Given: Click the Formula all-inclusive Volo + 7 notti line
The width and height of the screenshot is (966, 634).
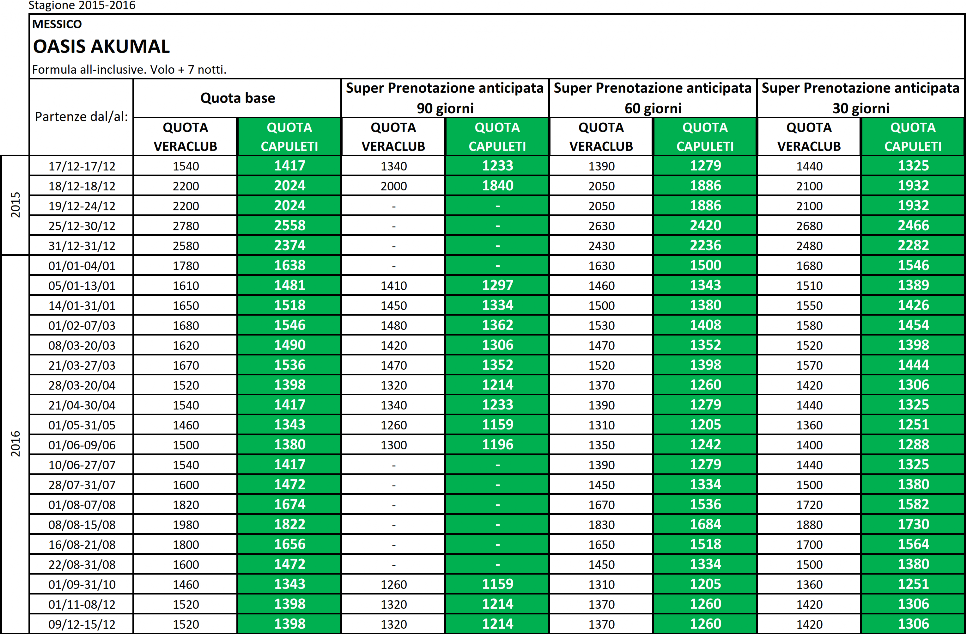Looking at the screenshot, I should click(x=129, y=70).
